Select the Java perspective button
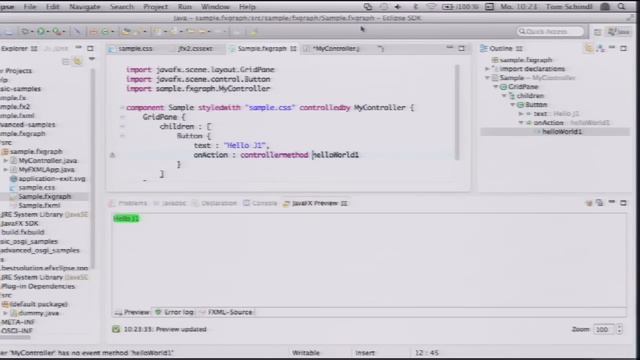The width and height of the screenshot is (640, 360). click(619, 32)
